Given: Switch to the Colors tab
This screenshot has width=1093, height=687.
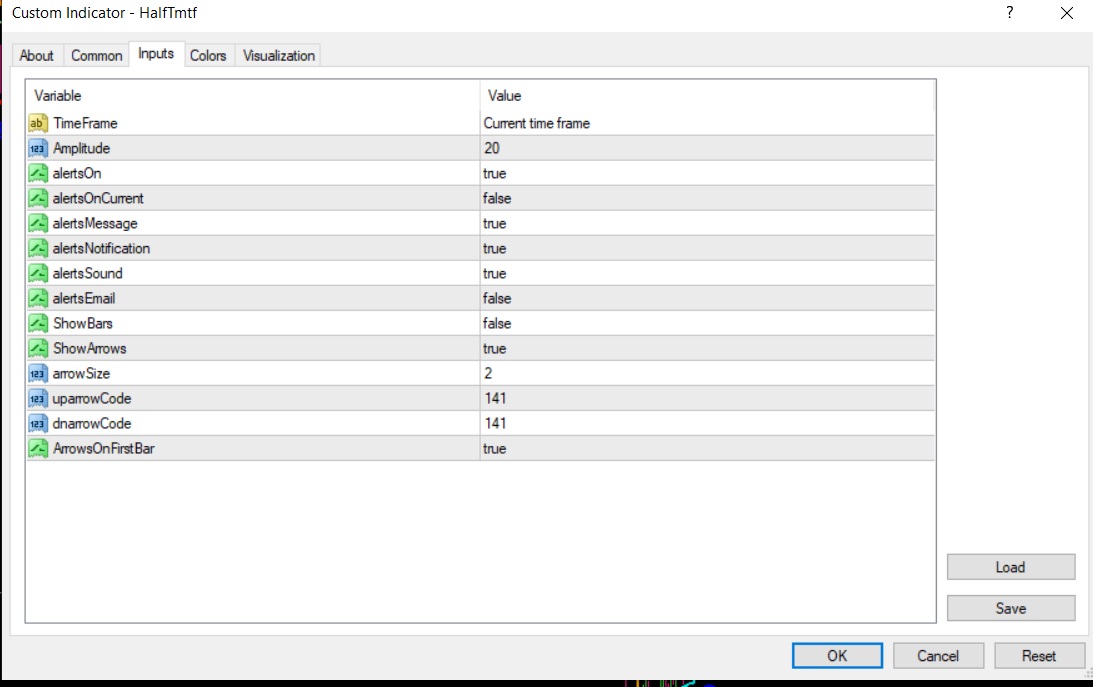Looking at the screenshot, I should pyautogui.click(x=208, y=56).
